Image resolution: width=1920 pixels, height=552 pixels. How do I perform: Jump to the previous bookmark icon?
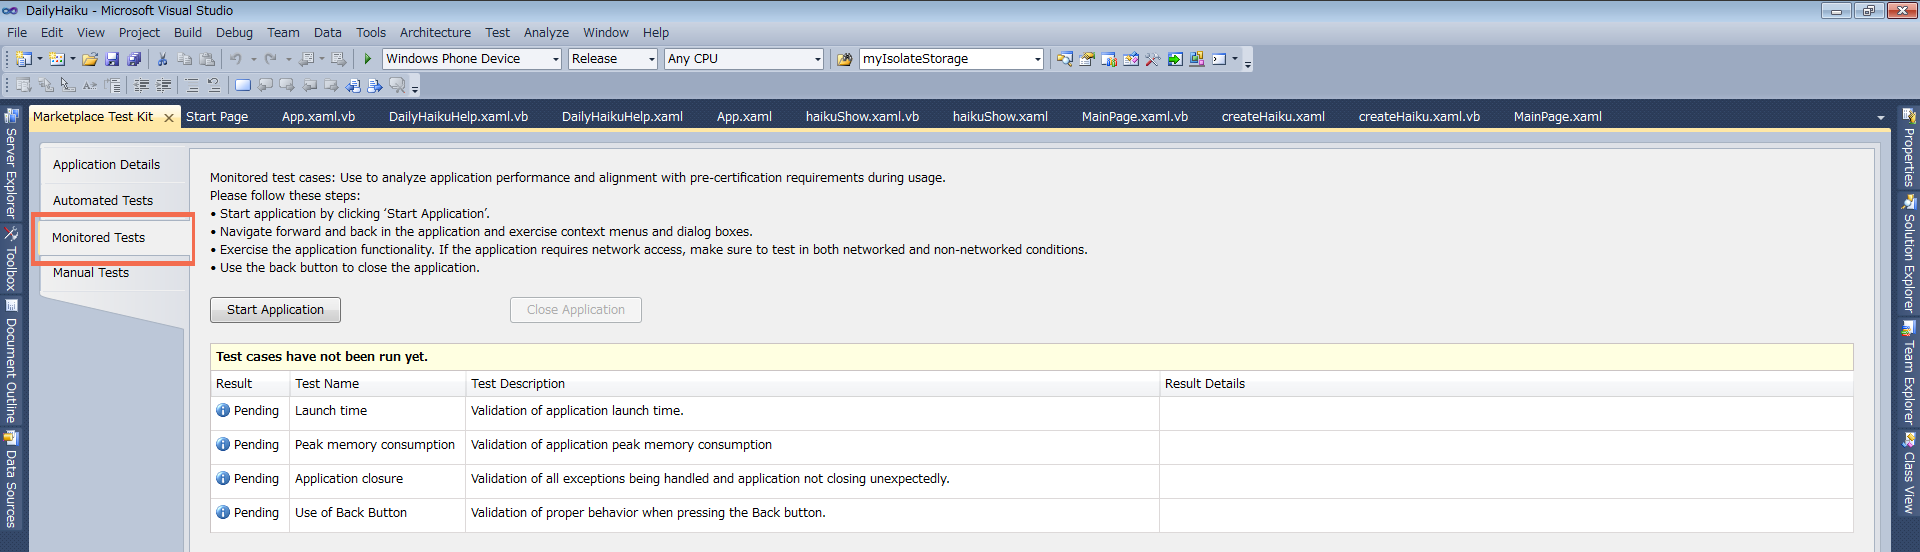tap(265, 85)
